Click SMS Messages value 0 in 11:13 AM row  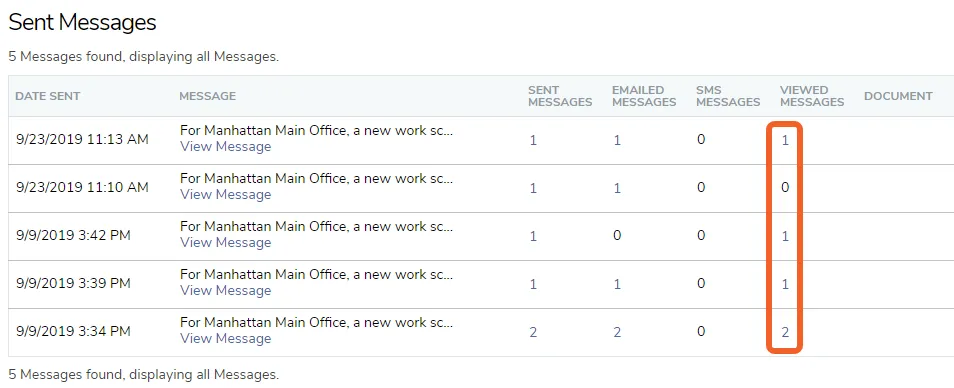pyautogui.click(x=701, y=140)
